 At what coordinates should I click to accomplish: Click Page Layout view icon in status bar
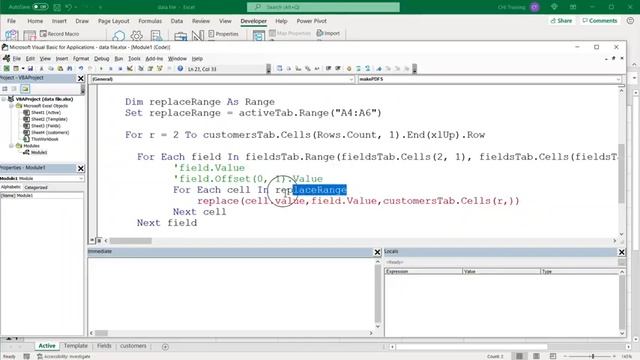point(536,356)
